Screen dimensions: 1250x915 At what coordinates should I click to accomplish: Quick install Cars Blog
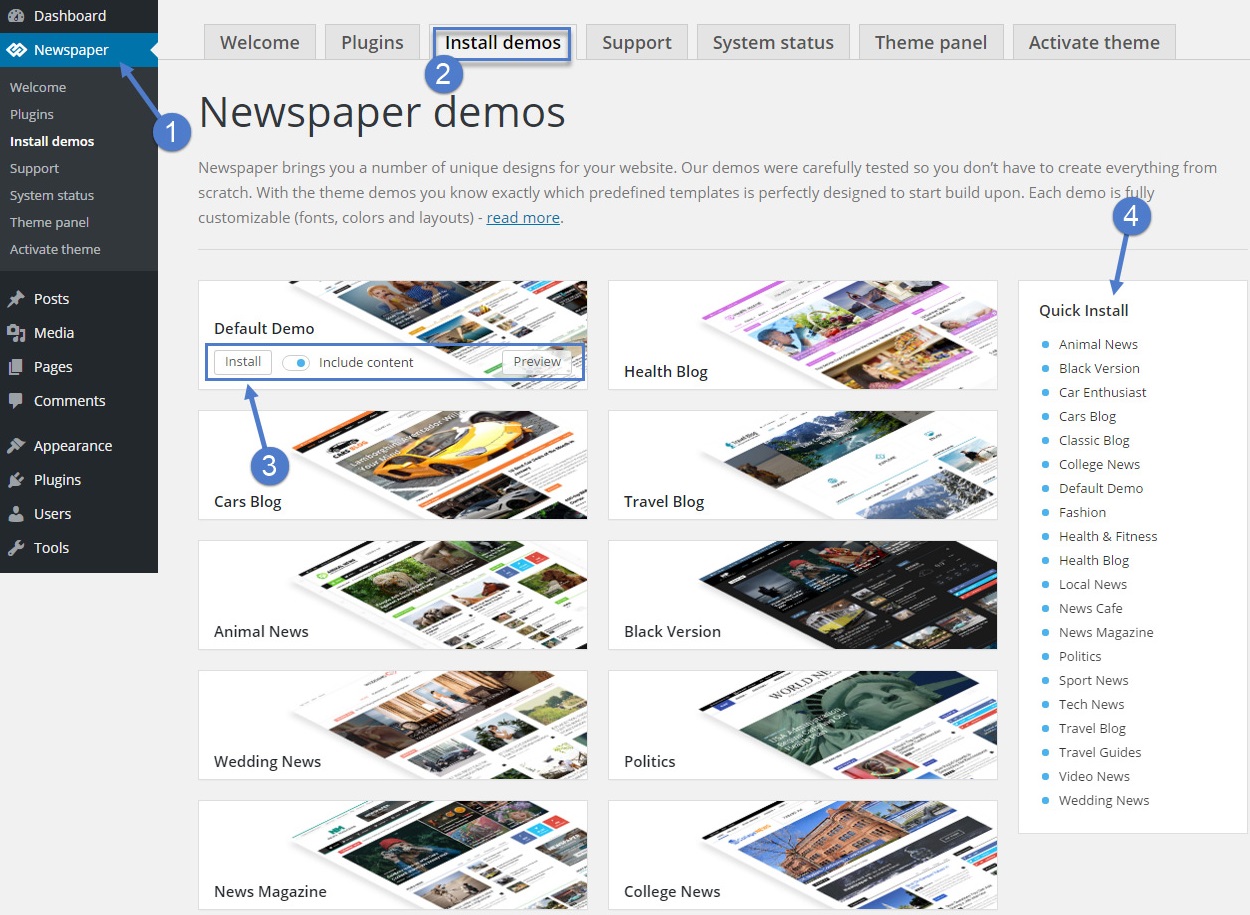pyautogui.click(x=1087, y=416)
